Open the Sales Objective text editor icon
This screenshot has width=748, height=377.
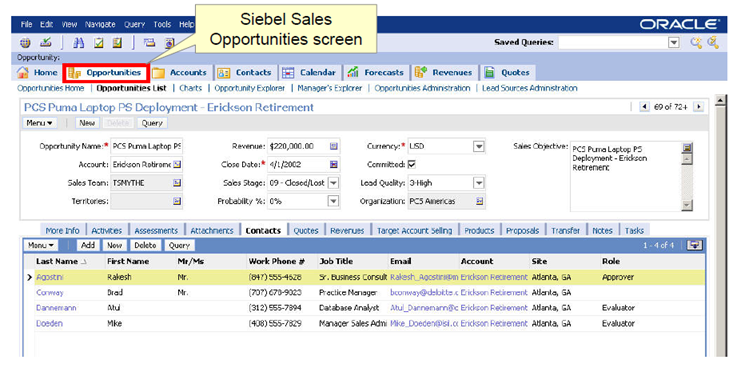[x=687, y=147]
